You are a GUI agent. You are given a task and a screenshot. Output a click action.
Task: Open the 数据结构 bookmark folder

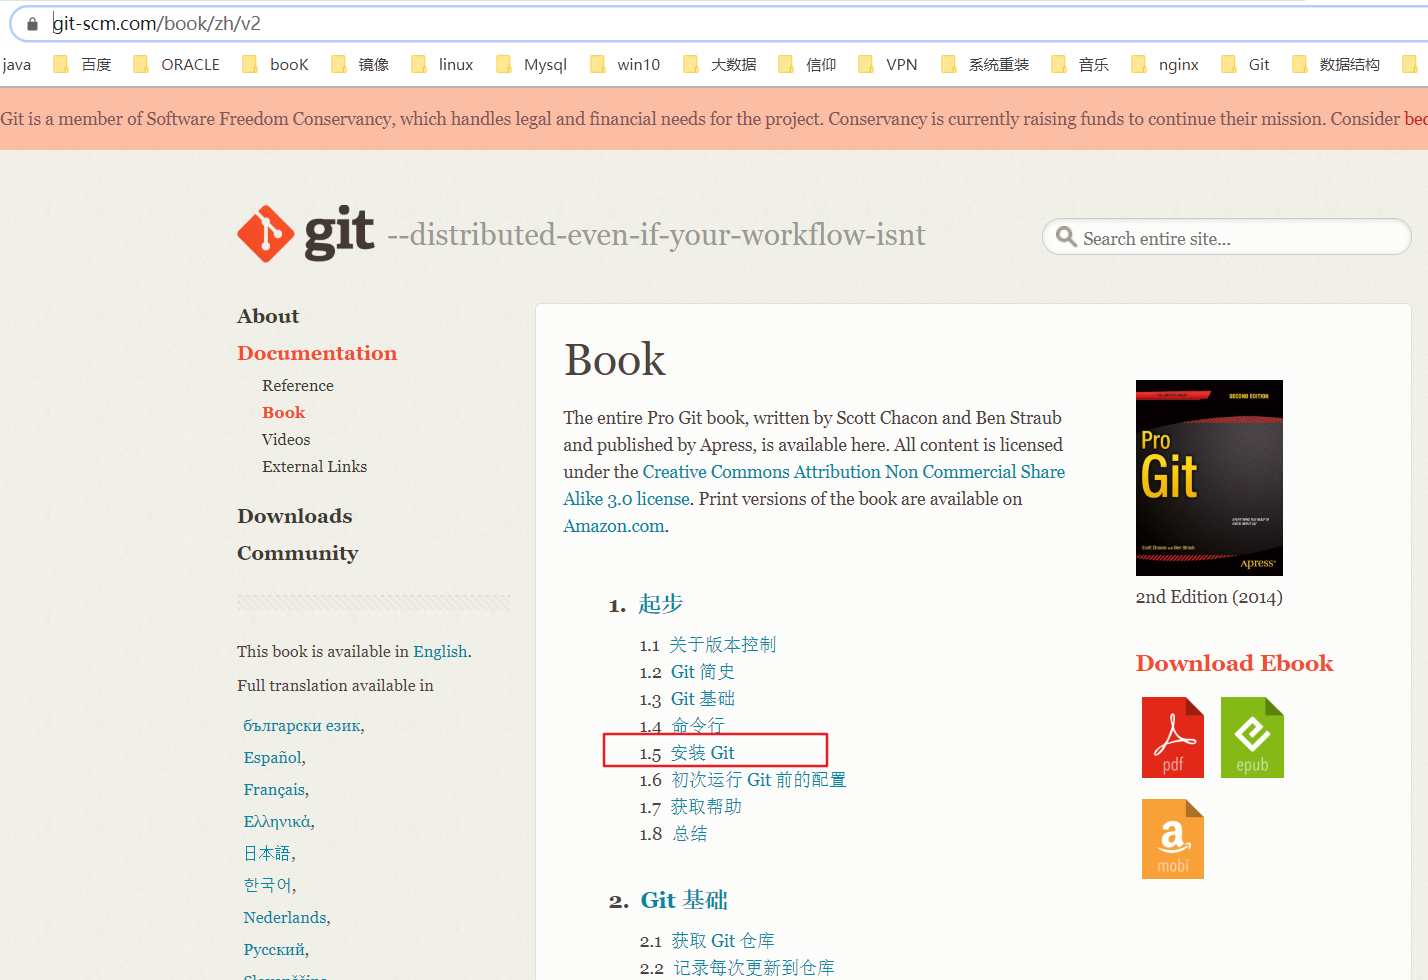[1336, 65]
